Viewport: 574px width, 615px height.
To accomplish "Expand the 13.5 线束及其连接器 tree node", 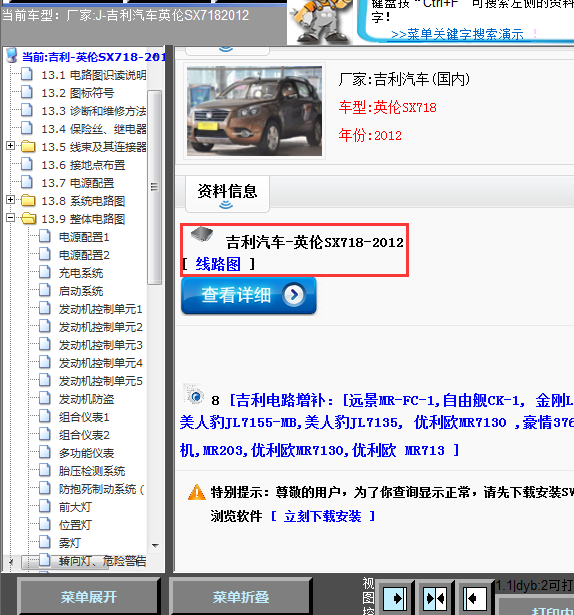I will (x=11, y=146).
